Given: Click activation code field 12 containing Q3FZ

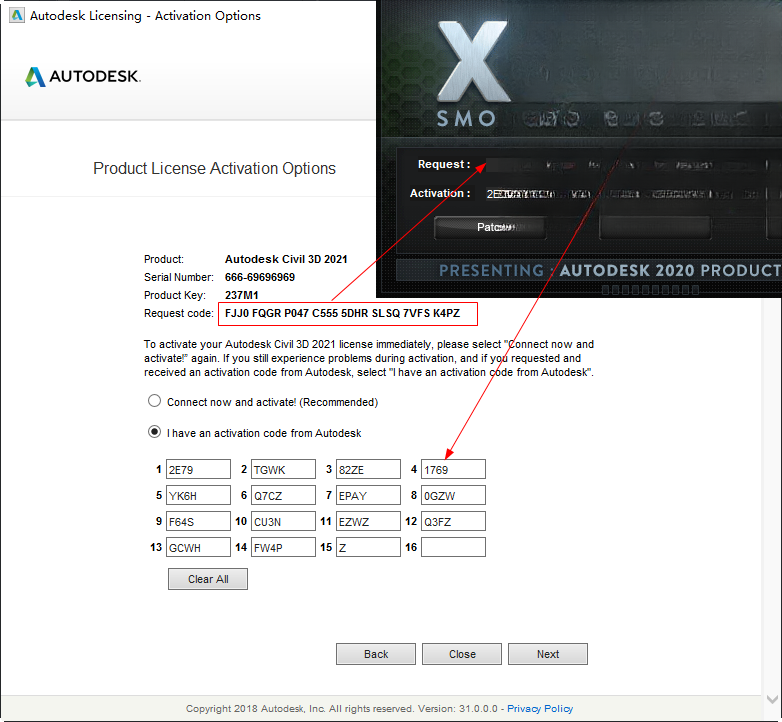Looking at the screenshot, I should tap(453, 521).
